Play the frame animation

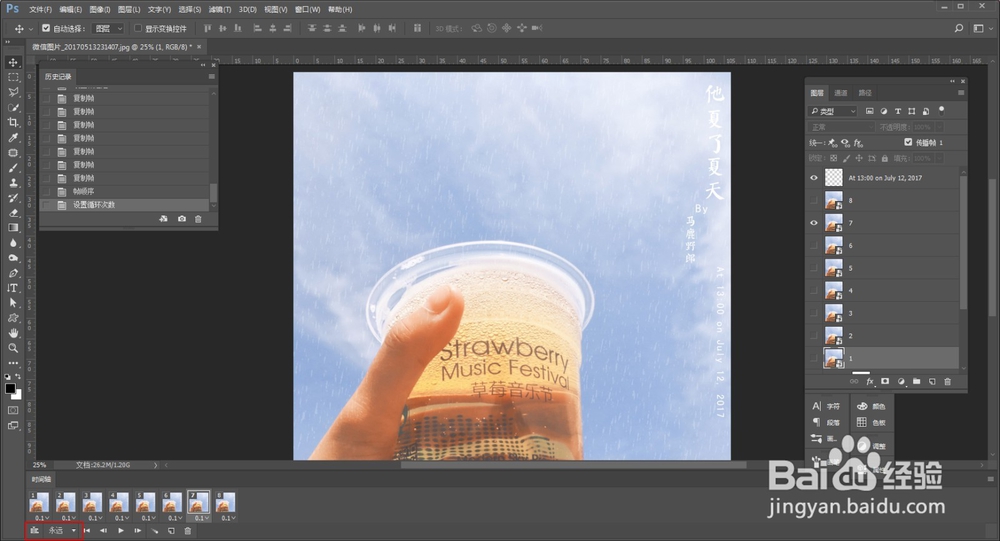tap(121, 531)
